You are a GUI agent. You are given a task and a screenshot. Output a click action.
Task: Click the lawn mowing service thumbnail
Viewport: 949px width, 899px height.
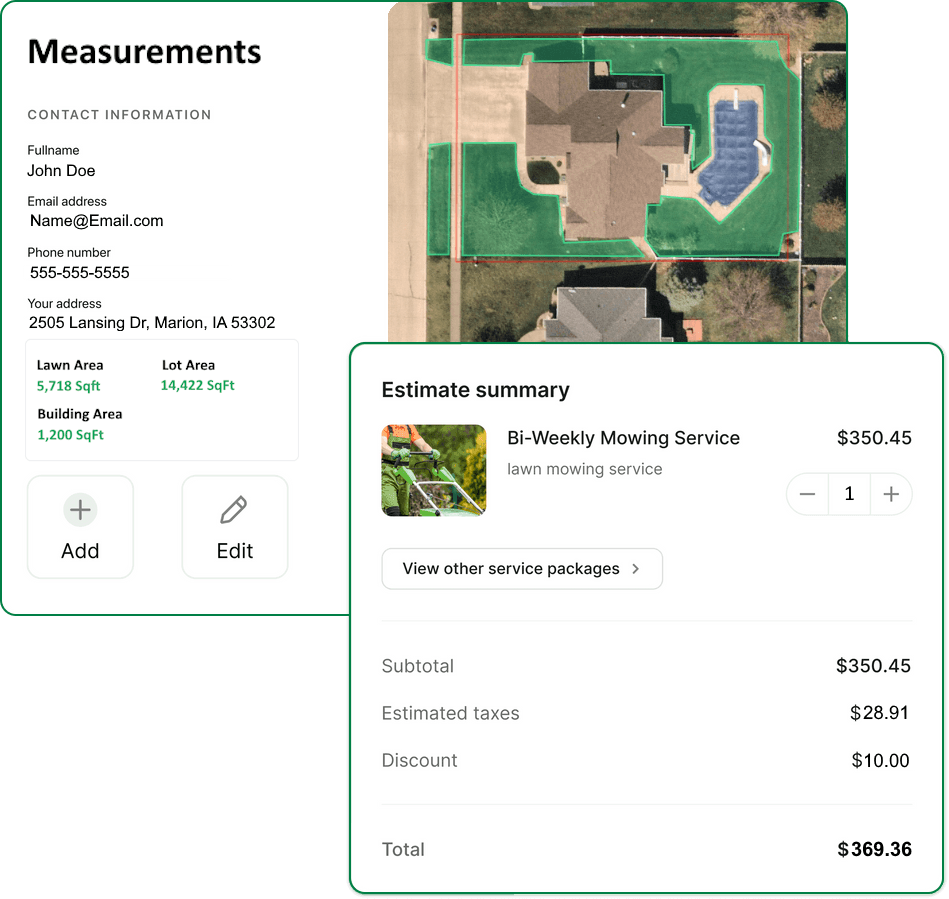[434, 470]
